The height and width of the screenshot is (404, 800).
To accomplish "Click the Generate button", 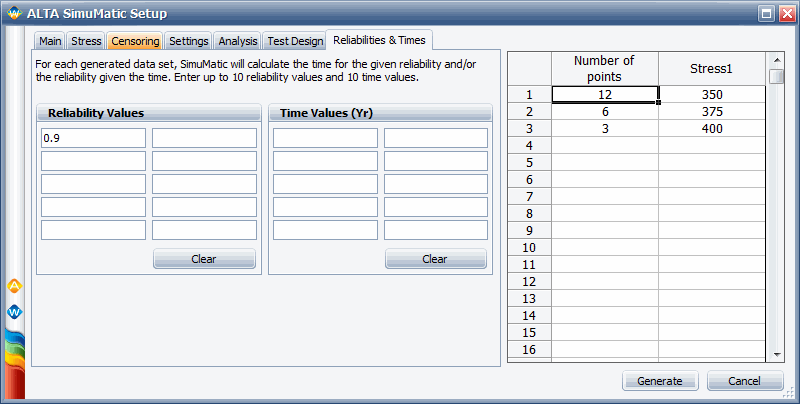I will click(x=660, y=381).
